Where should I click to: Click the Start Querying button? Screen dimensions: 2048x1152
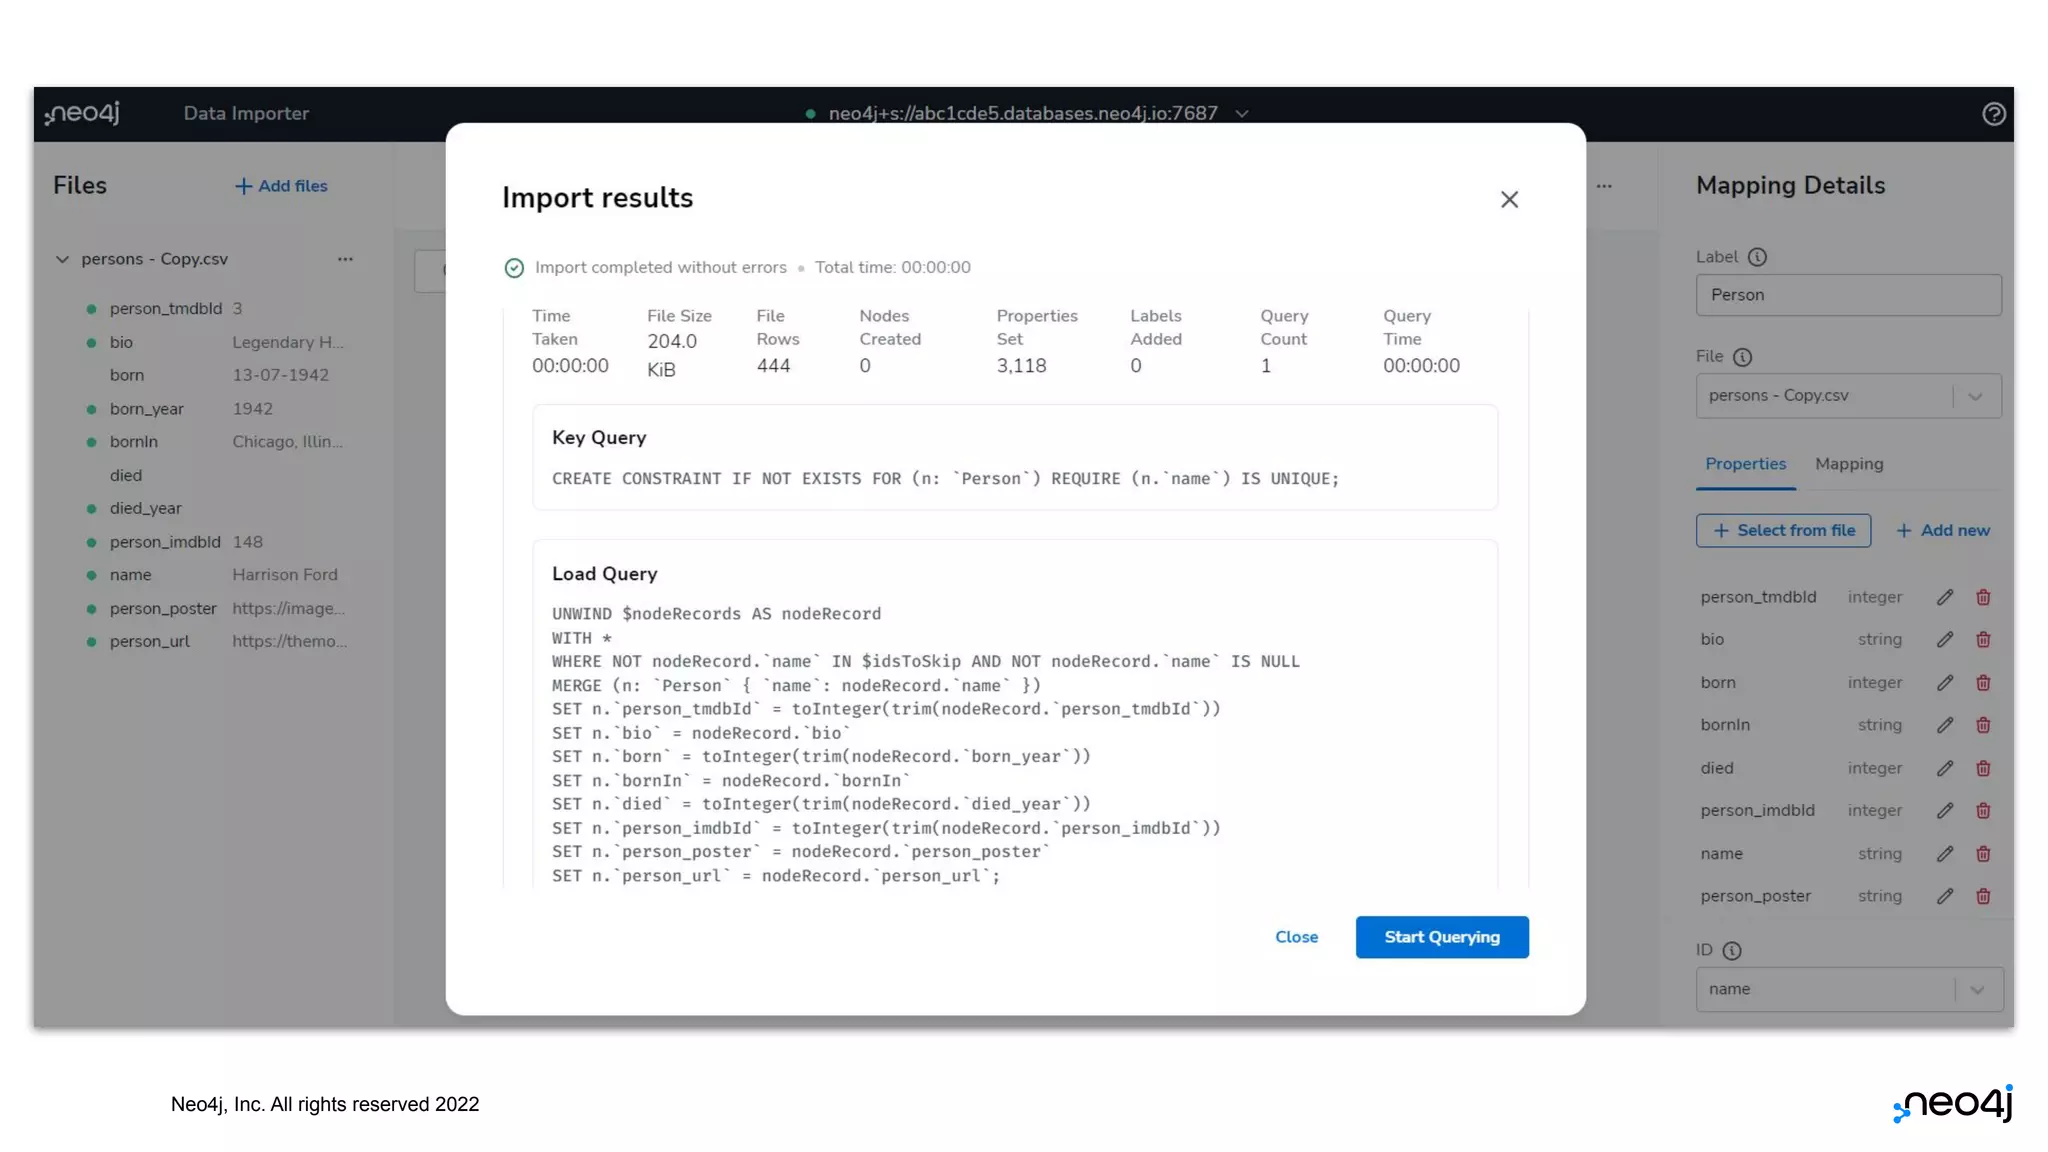point(1441,937)
